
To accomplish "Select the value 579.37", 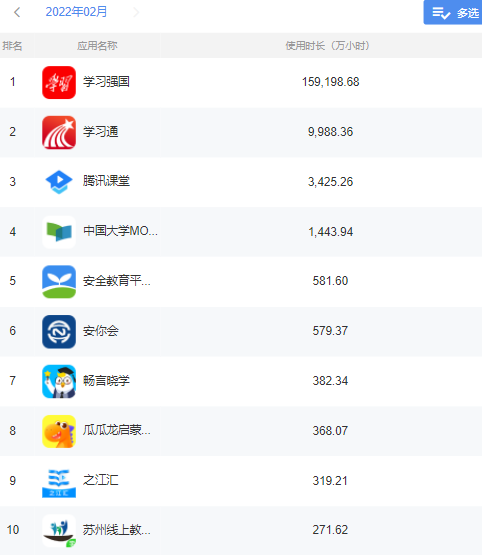I will [x=330, y=331].
